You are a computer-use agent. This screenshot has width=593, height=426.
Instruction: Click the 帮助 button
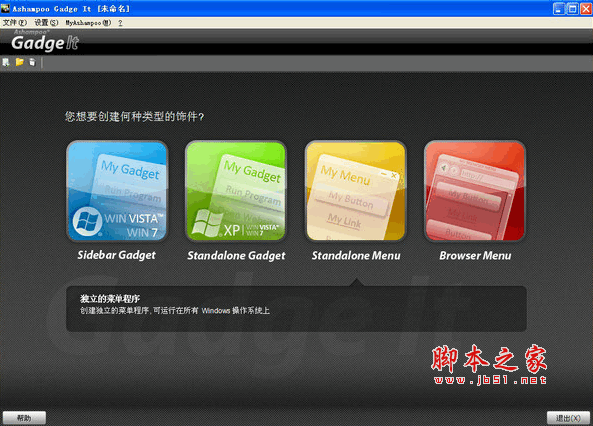point(24,418)
